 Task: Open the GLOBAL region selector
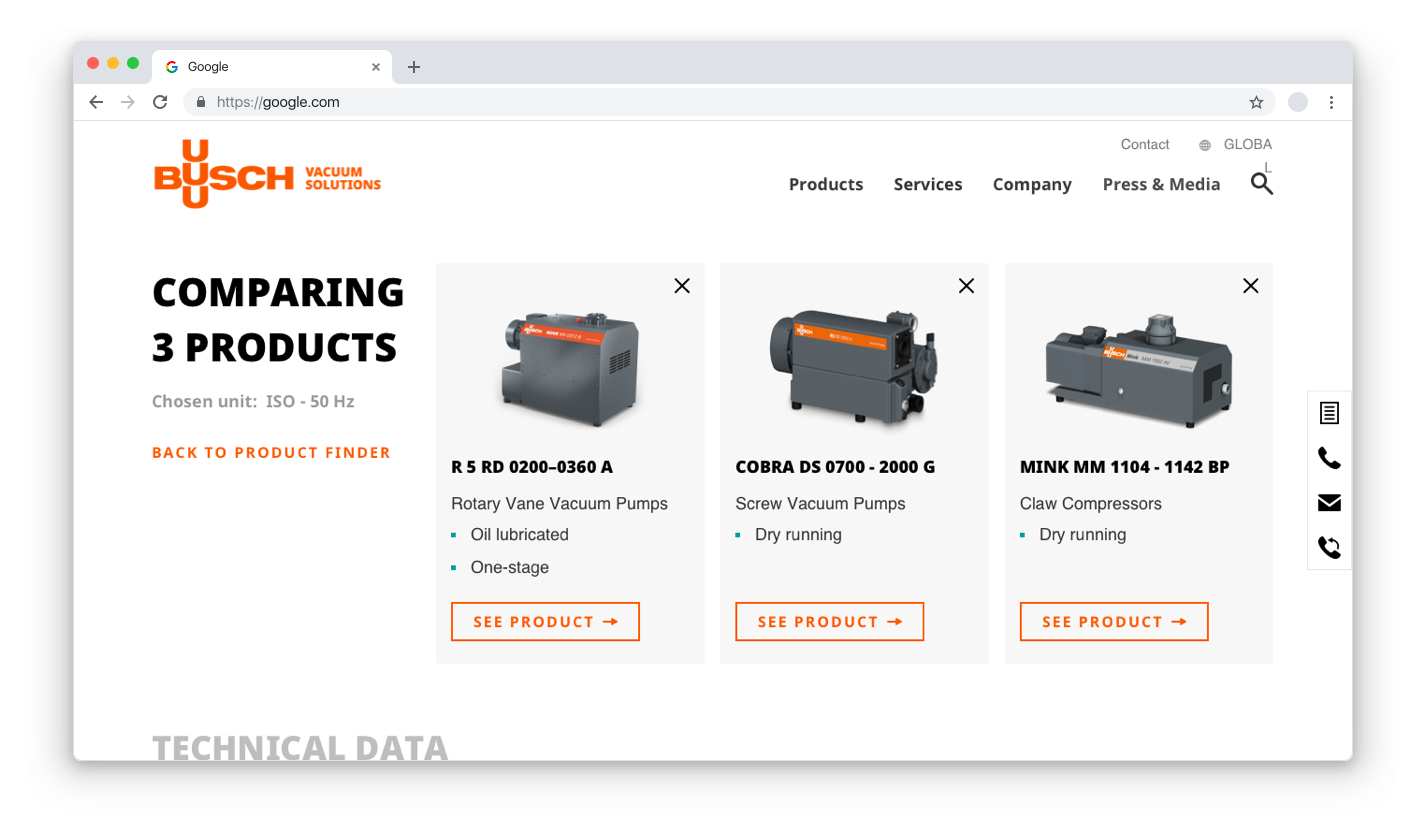1247,145
